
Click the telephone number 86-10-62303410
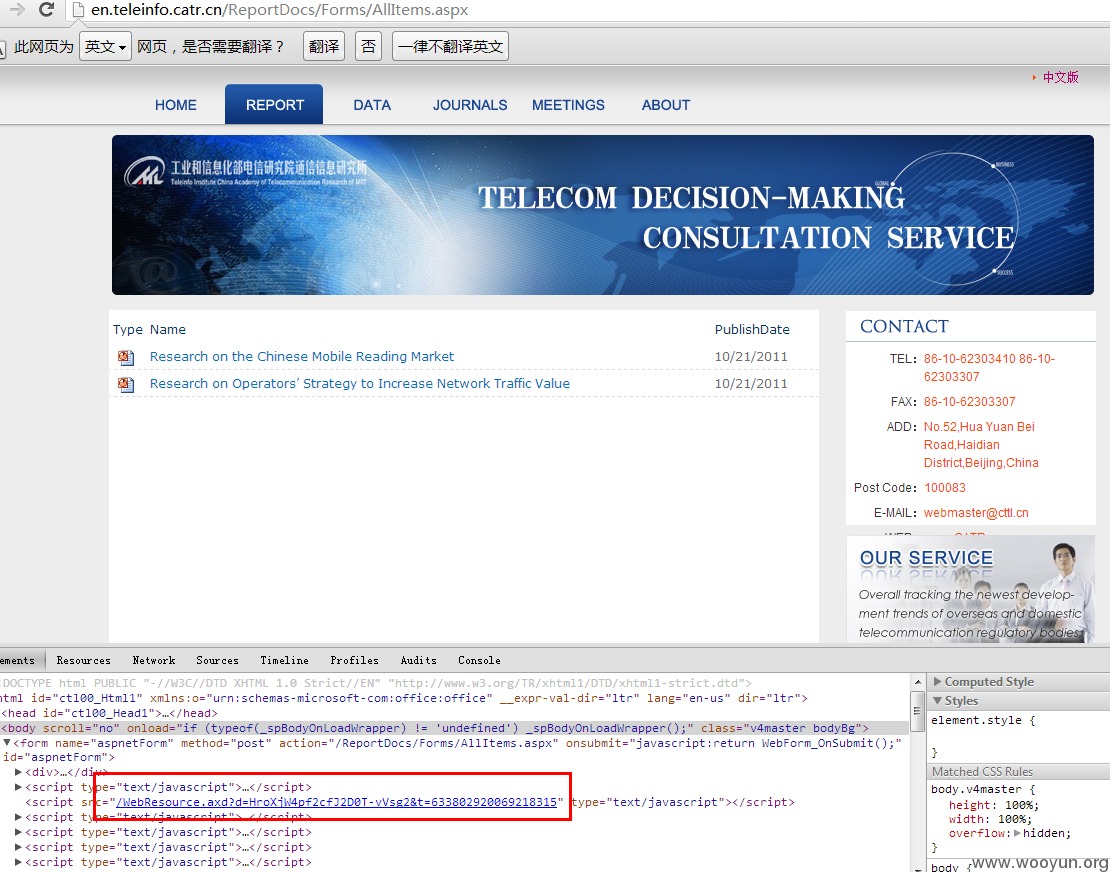[969, 359]
